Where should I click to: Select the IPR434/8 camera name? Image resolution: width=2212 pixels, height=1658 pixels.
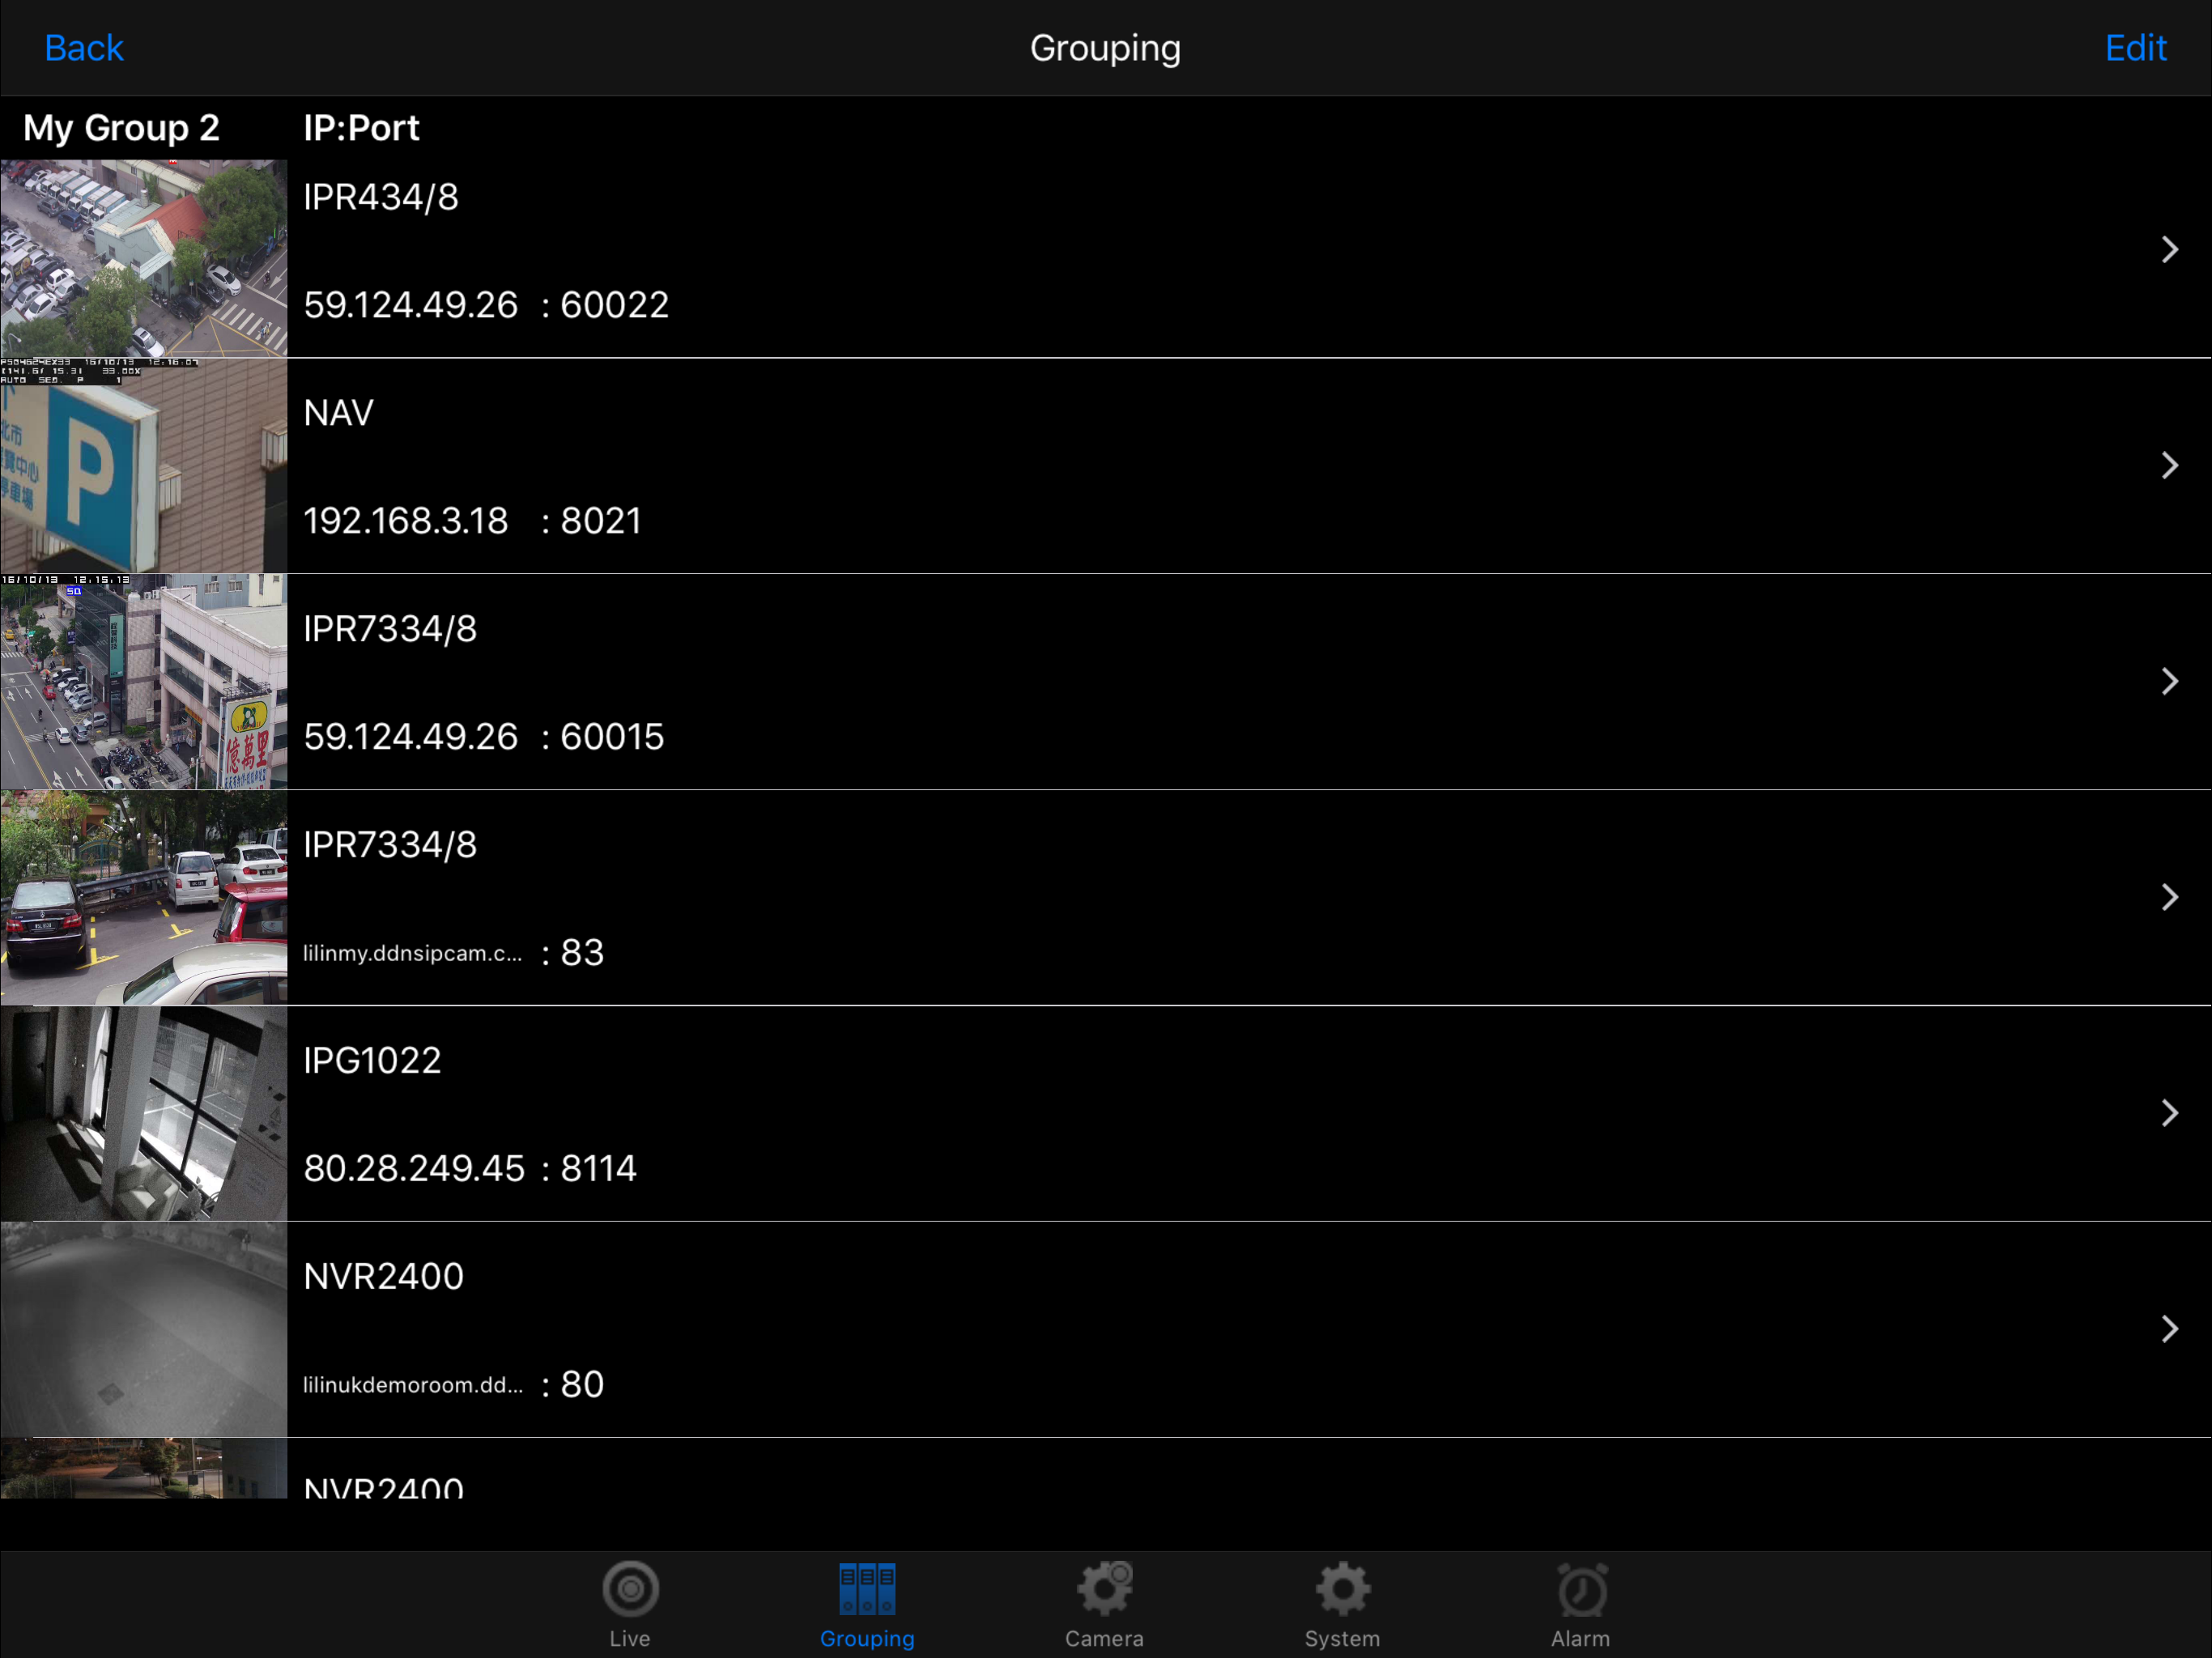381,198
